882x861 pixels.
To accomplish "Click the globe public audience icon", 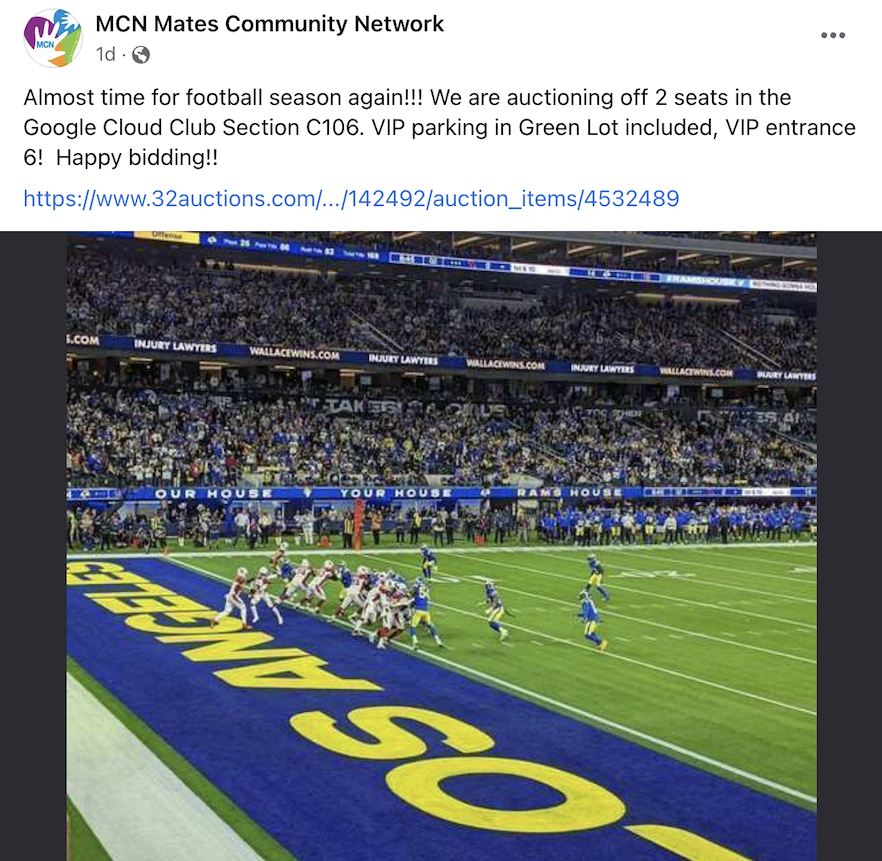I will (141, 55).
